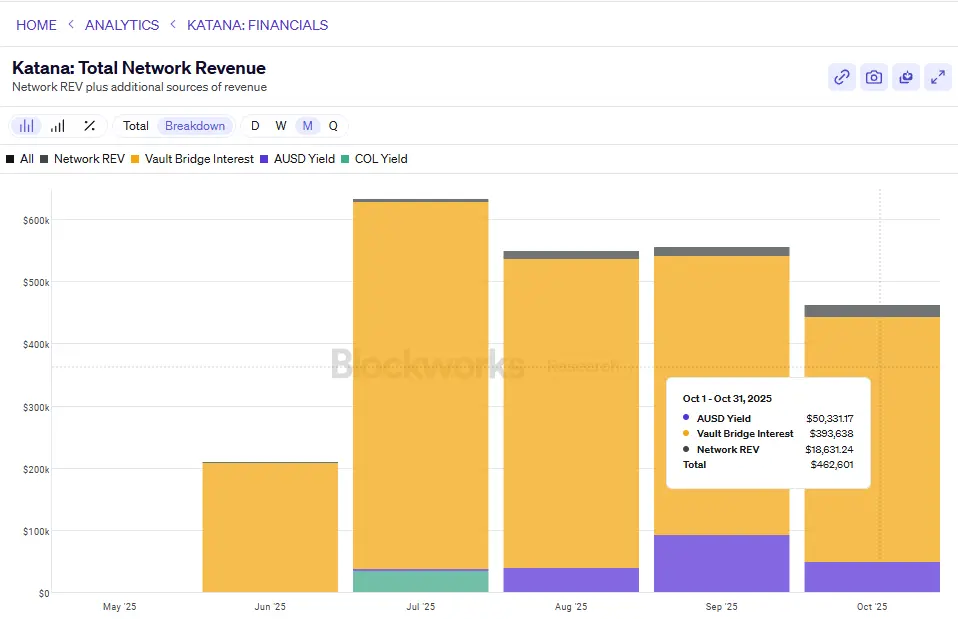Copy the chart link with the link icon
The height and width of the screenshot is (619, 958).
pyautogui.click(x=842, y=77)
